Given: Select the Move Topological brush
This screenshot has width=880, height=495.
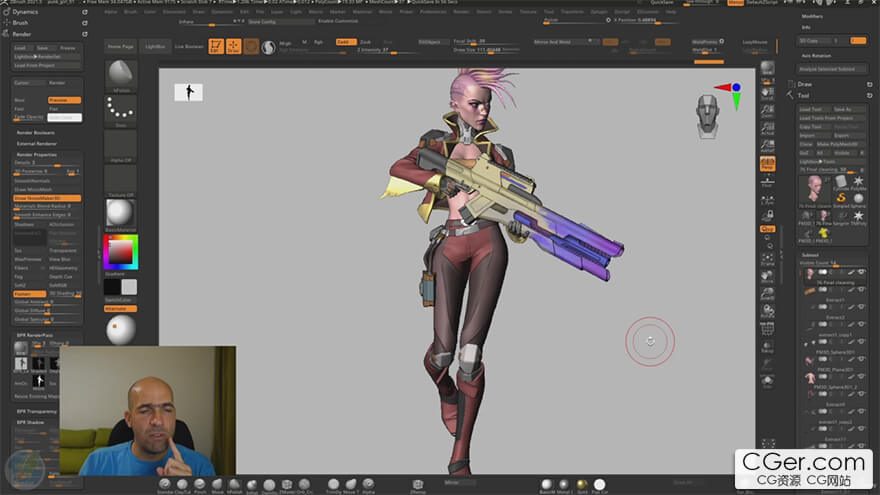Looking at the screenshot, I should 351,485.
